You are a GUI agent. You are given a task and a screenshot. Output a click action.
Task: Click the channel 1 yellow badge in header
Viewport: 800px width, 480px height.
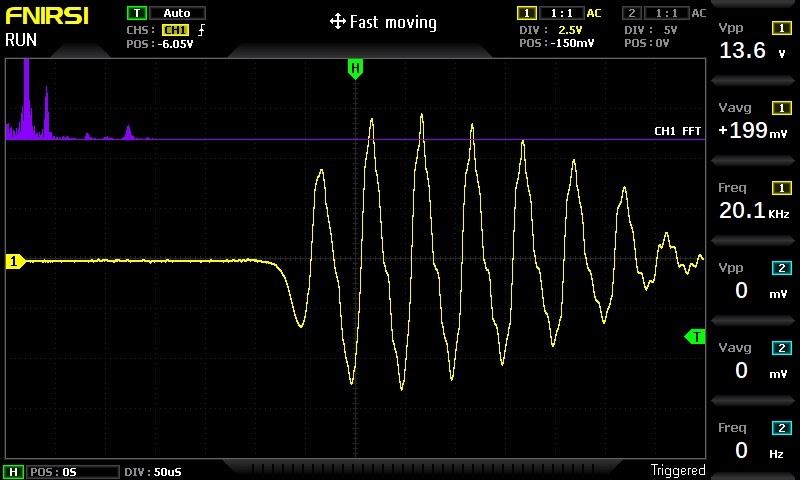point(527,13)
